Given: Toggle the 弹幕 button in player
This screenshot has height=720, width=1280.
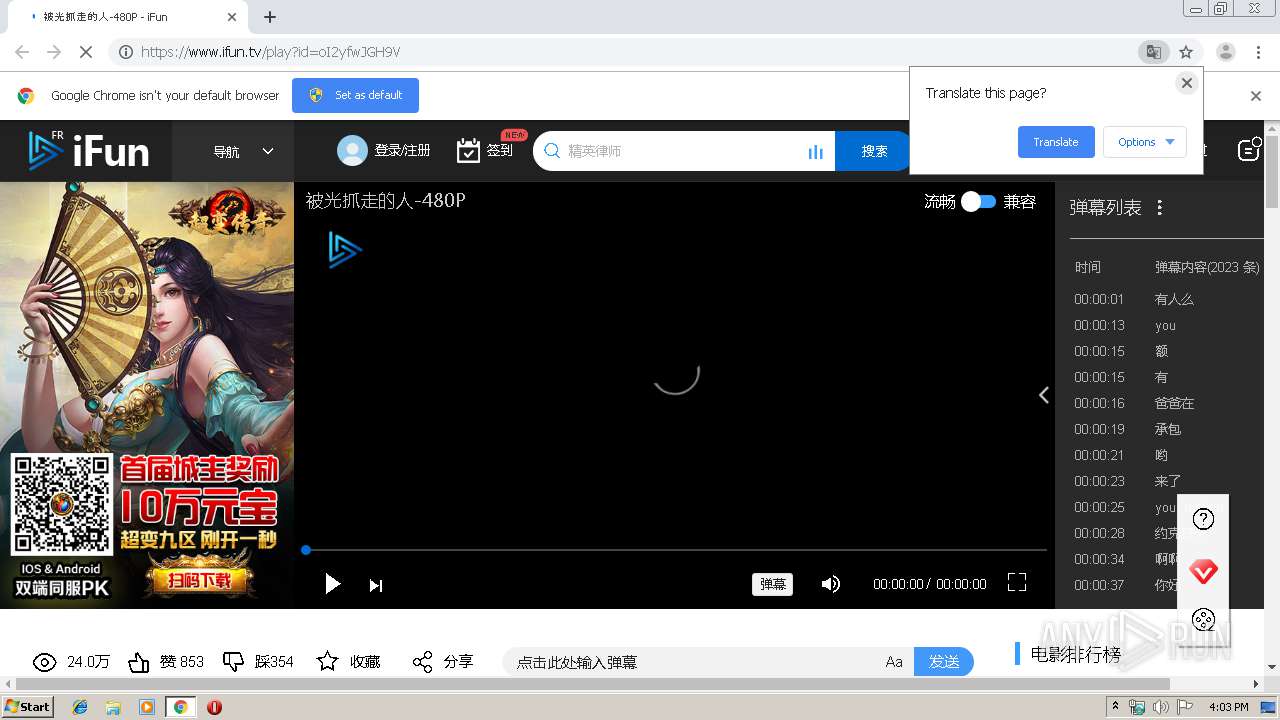Looking at the screenshot, I should click(x=773, y=584).
